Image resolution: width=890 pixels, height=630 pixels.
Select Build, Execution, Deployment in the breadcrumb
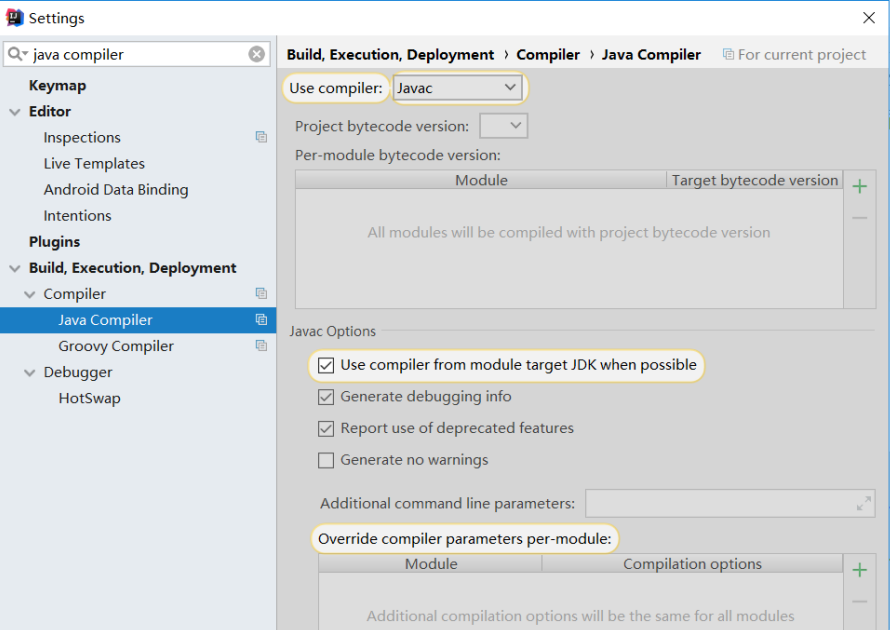coord(385,54)
